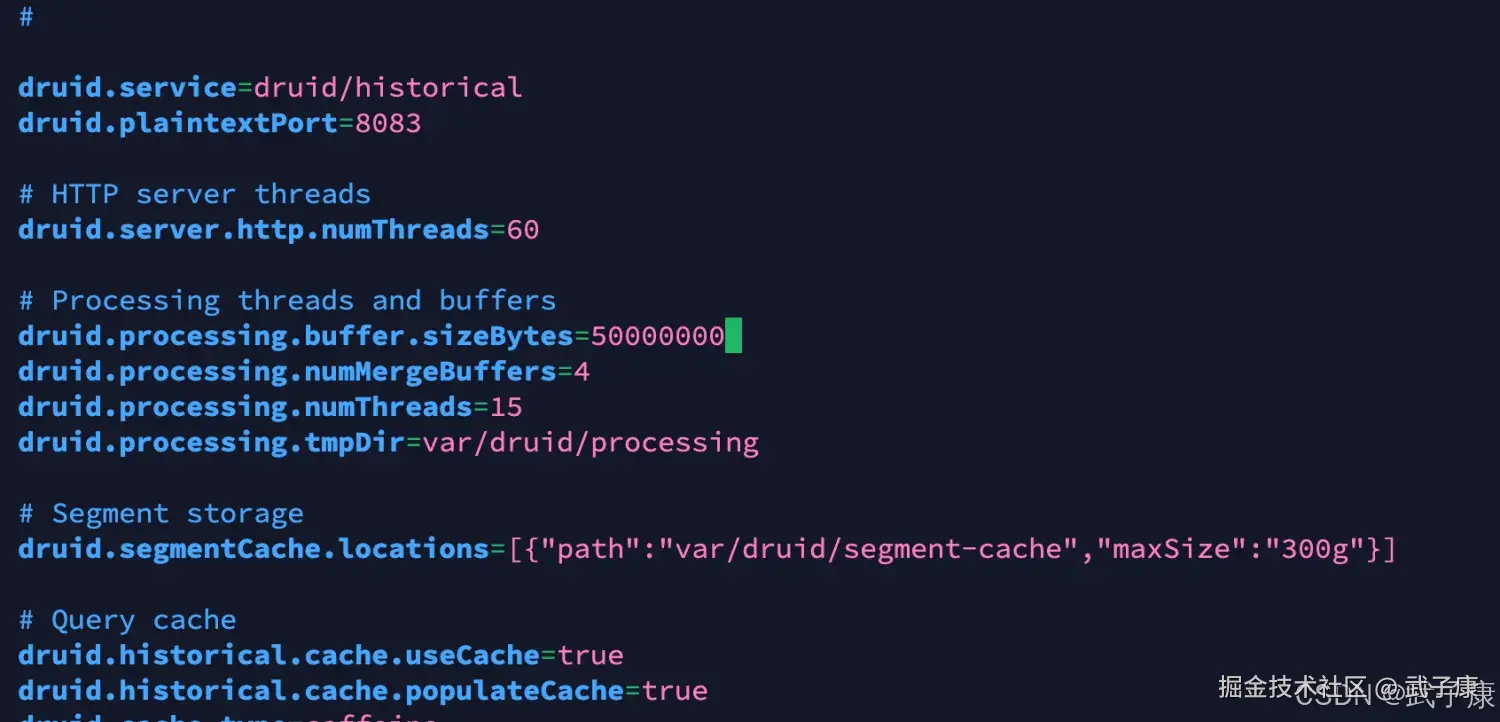1500x722 pixels.
Task: Click the green cursor block after 50000000
Action: (733, 336)
